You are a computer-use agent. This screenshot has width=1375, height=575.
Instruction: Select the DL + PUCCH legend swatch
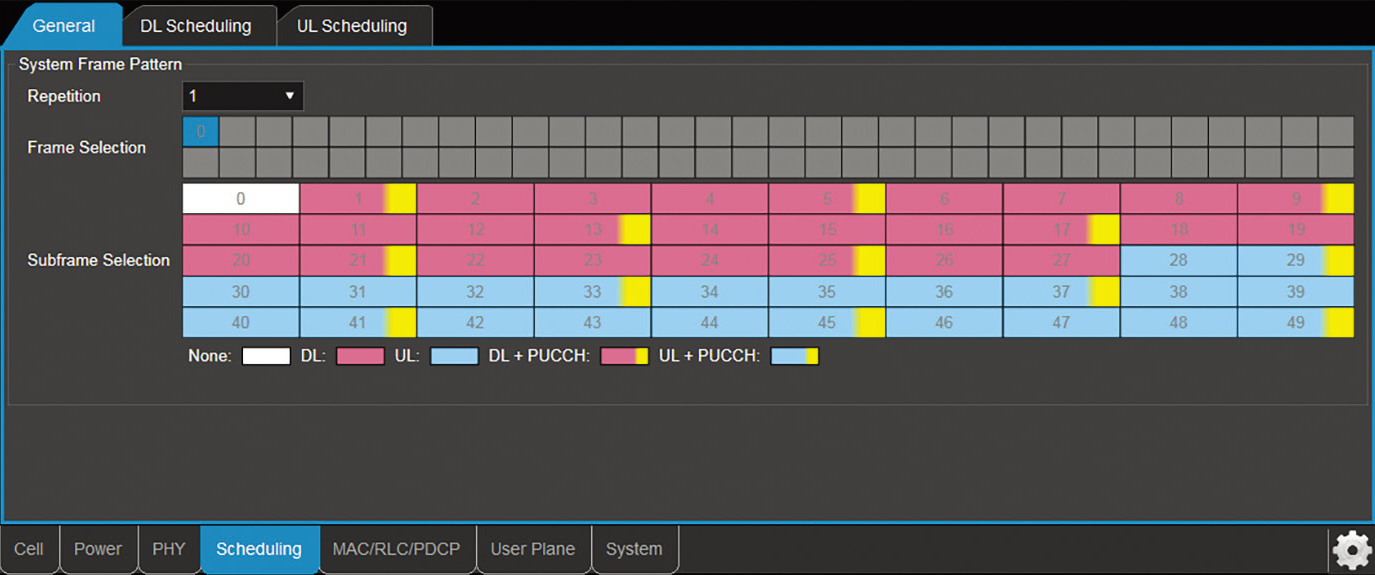(x=624, y=356)
